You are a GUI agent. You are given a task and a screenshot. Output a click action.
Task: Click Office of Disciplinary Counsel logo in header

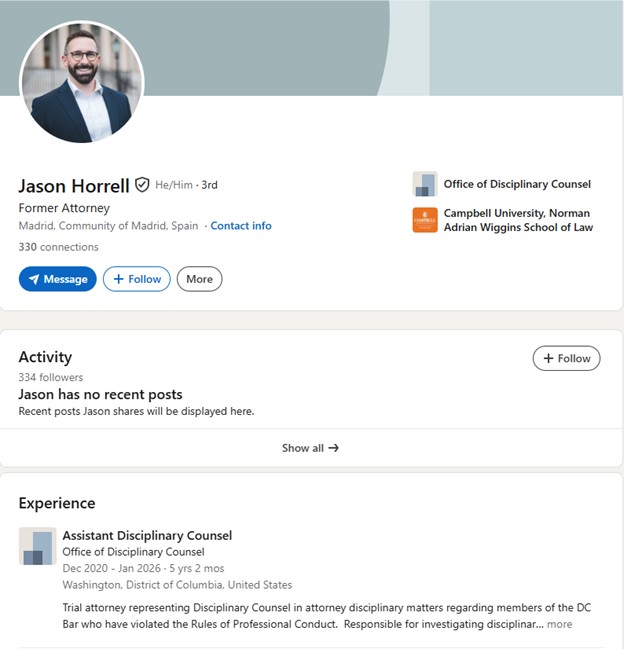point(425,184)
